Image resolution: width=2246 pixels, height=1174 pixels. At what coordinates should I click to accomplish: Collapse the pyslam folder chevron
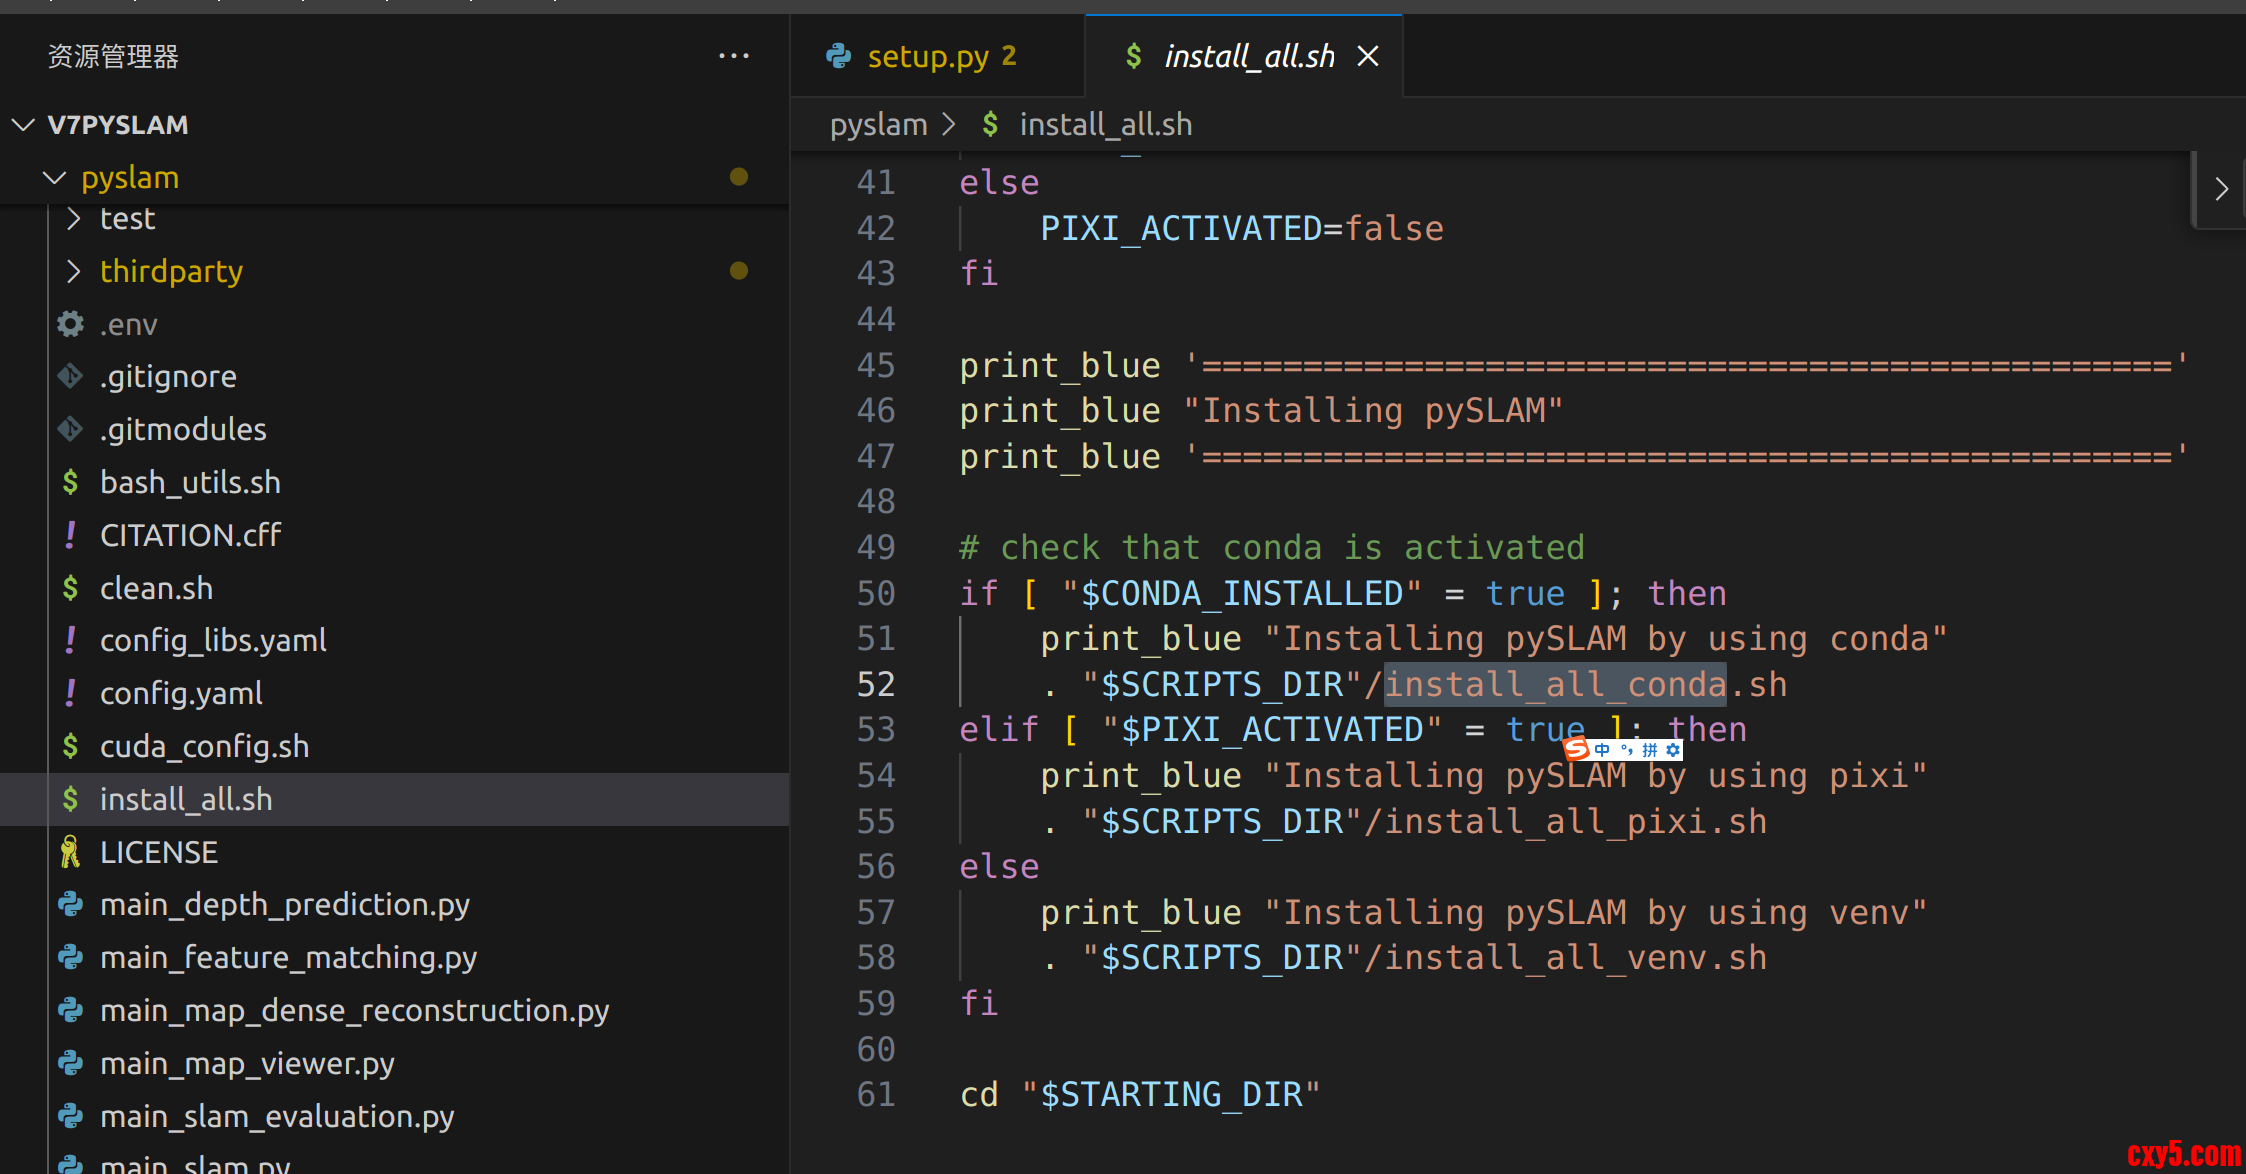(54, 178)
